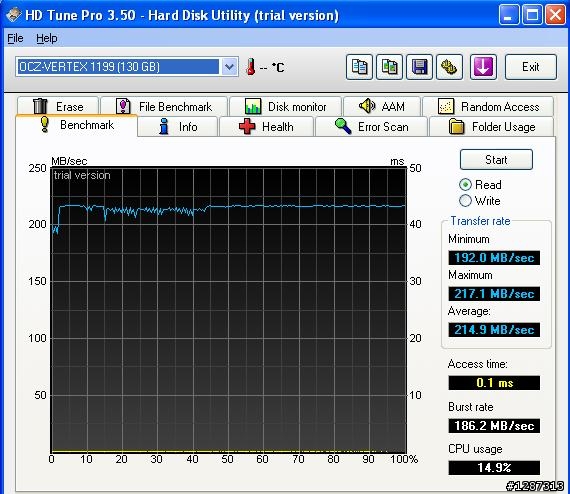Click the access time value 0.1 ms
This screenshot has width=570, height=494.
pos(494,383)
